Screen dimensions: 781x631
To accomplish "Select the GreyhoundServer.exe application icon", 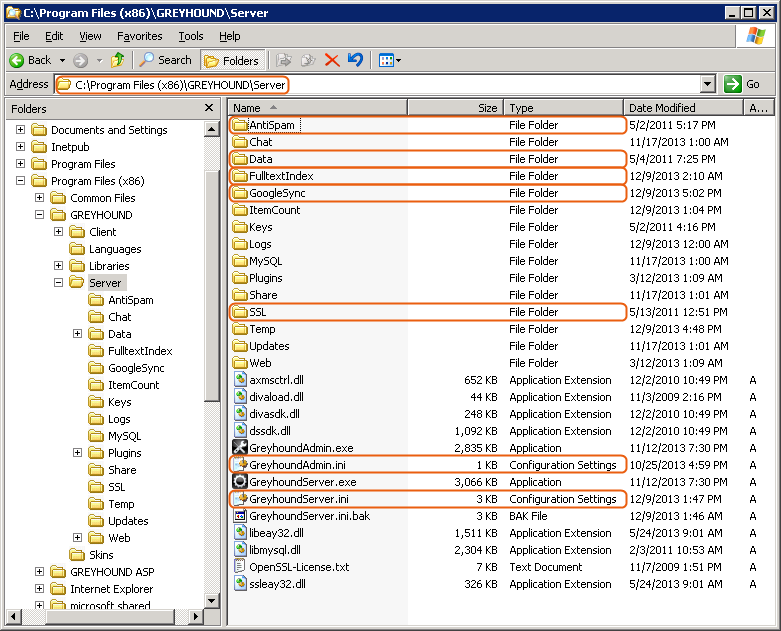I will [x=241, y=482].
